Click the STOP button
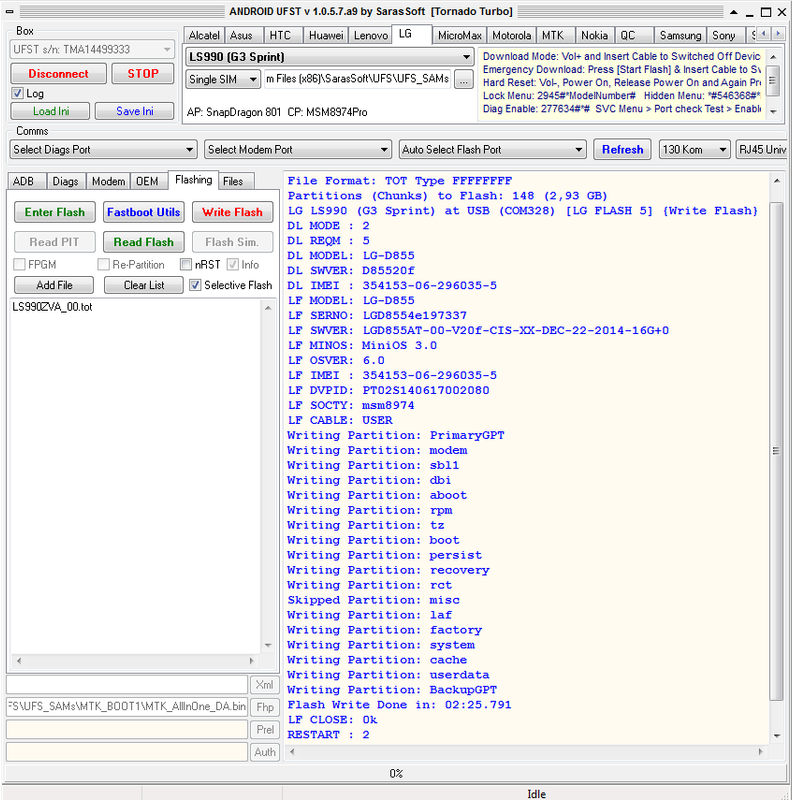 coord(143,73)
